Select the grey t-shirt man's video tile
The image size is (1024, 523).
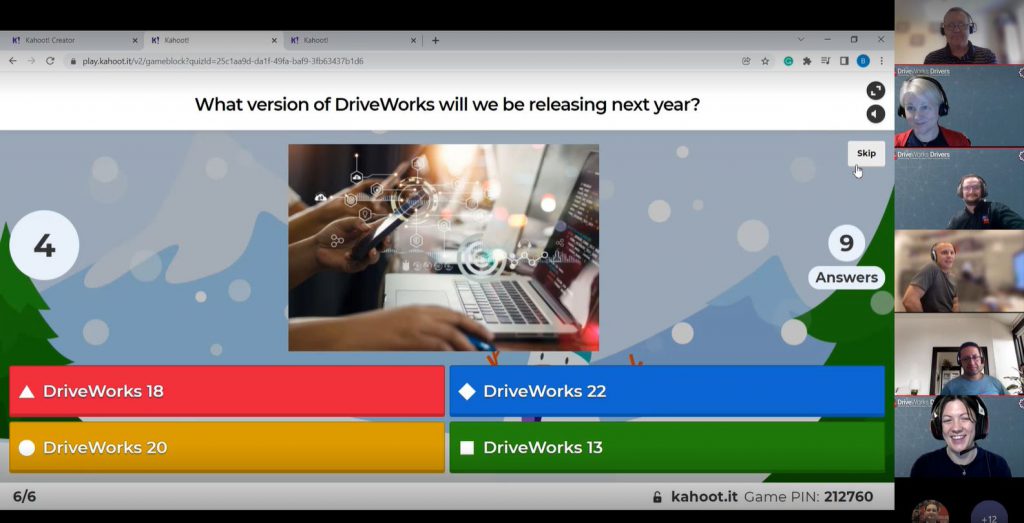[x=959, y=271]
